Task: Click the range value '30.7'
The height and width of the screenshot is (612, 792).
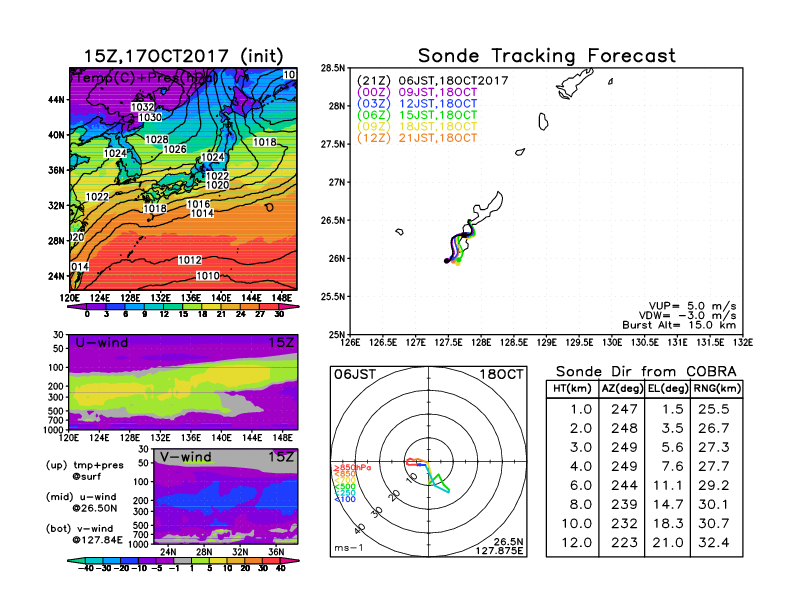Action: tap(714, 524)
